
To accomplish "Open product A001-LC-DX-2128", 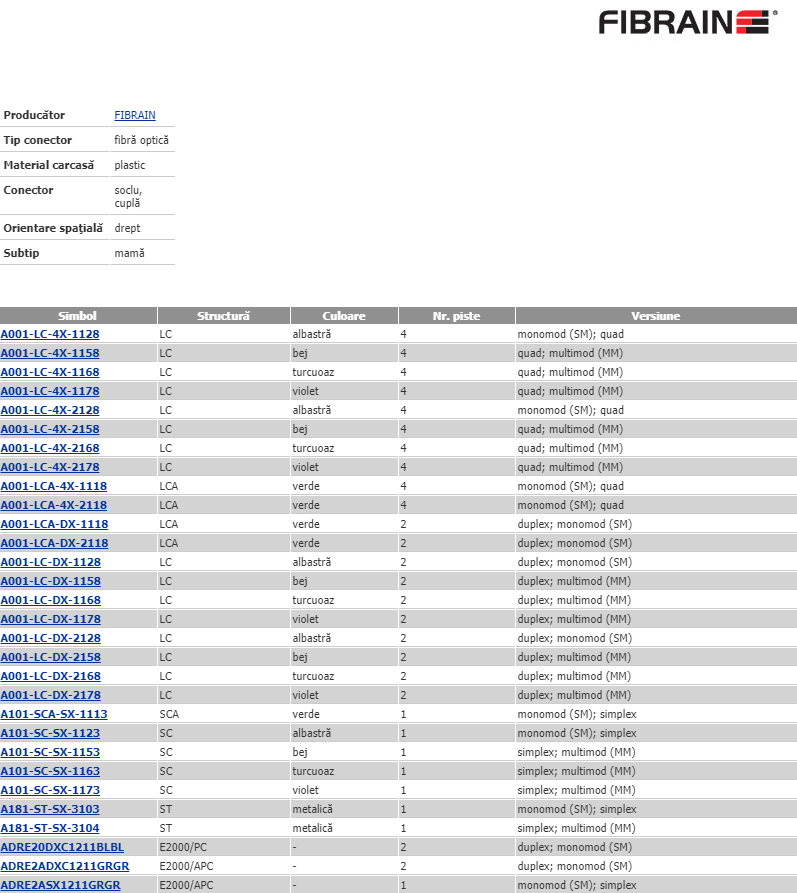I will click(x=51, y=638).
